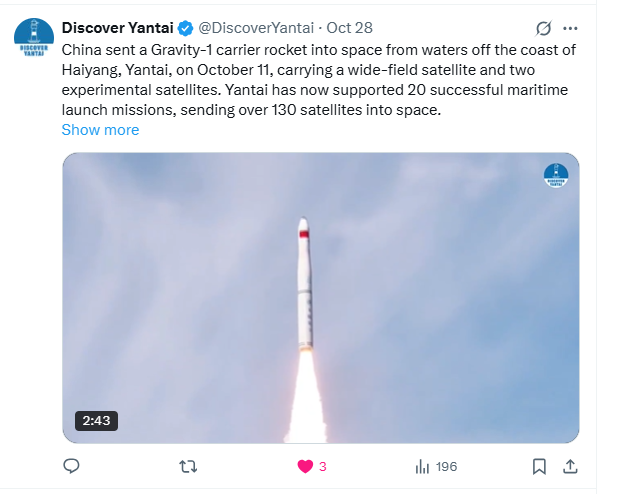
Task: Open the three-dot more options menu
Action: click(x=571, y=27)
